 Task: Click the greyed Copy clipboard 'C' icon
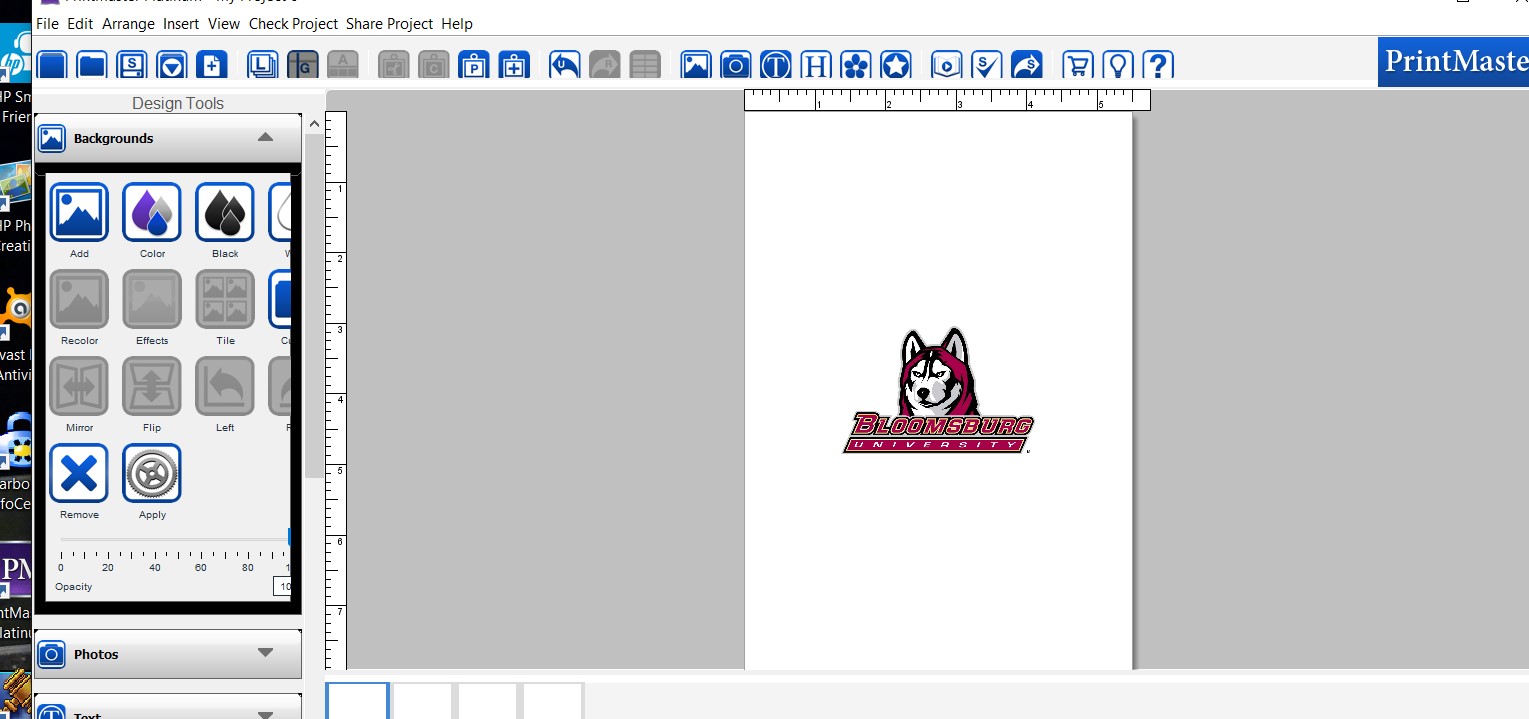pyautogui.click(x=434, y=65)
